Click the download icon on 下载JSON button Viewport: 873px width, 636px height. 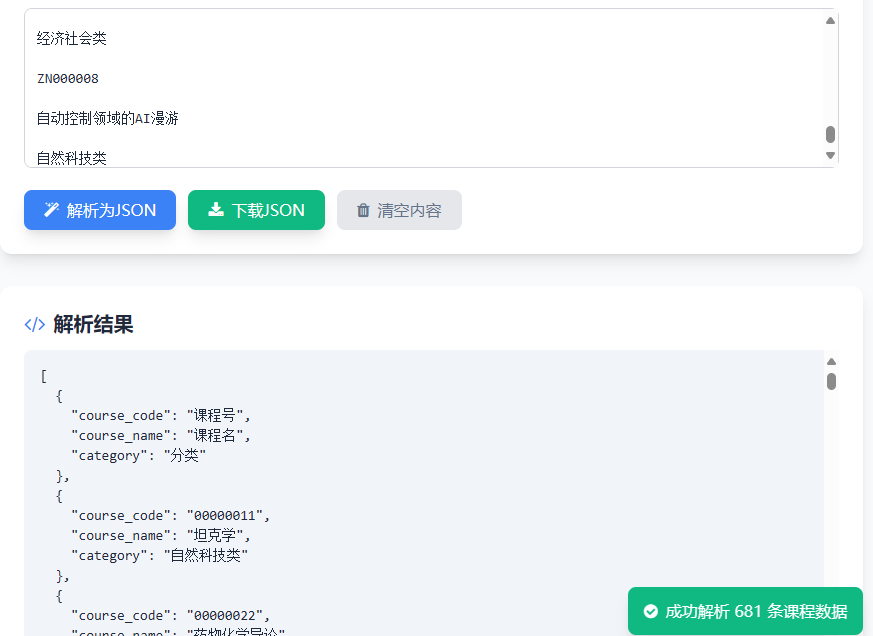[215, 210]
